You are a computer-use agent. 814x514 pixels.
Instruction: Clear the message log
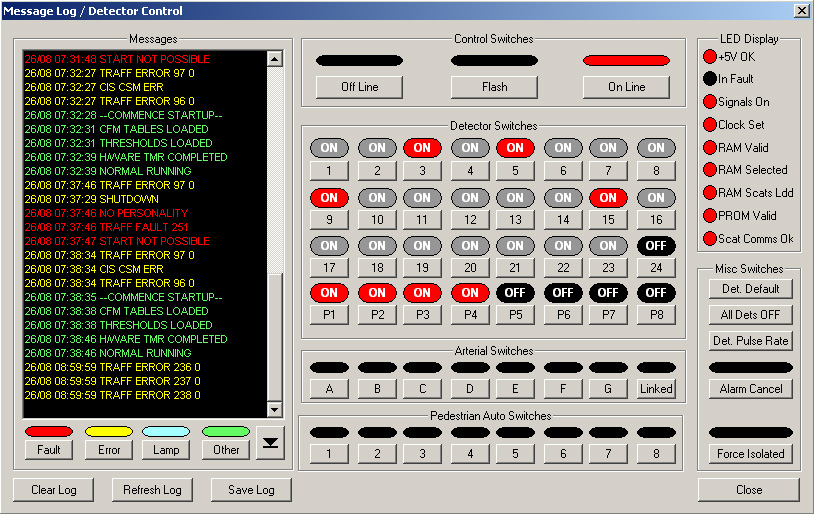tap(53, 490)
